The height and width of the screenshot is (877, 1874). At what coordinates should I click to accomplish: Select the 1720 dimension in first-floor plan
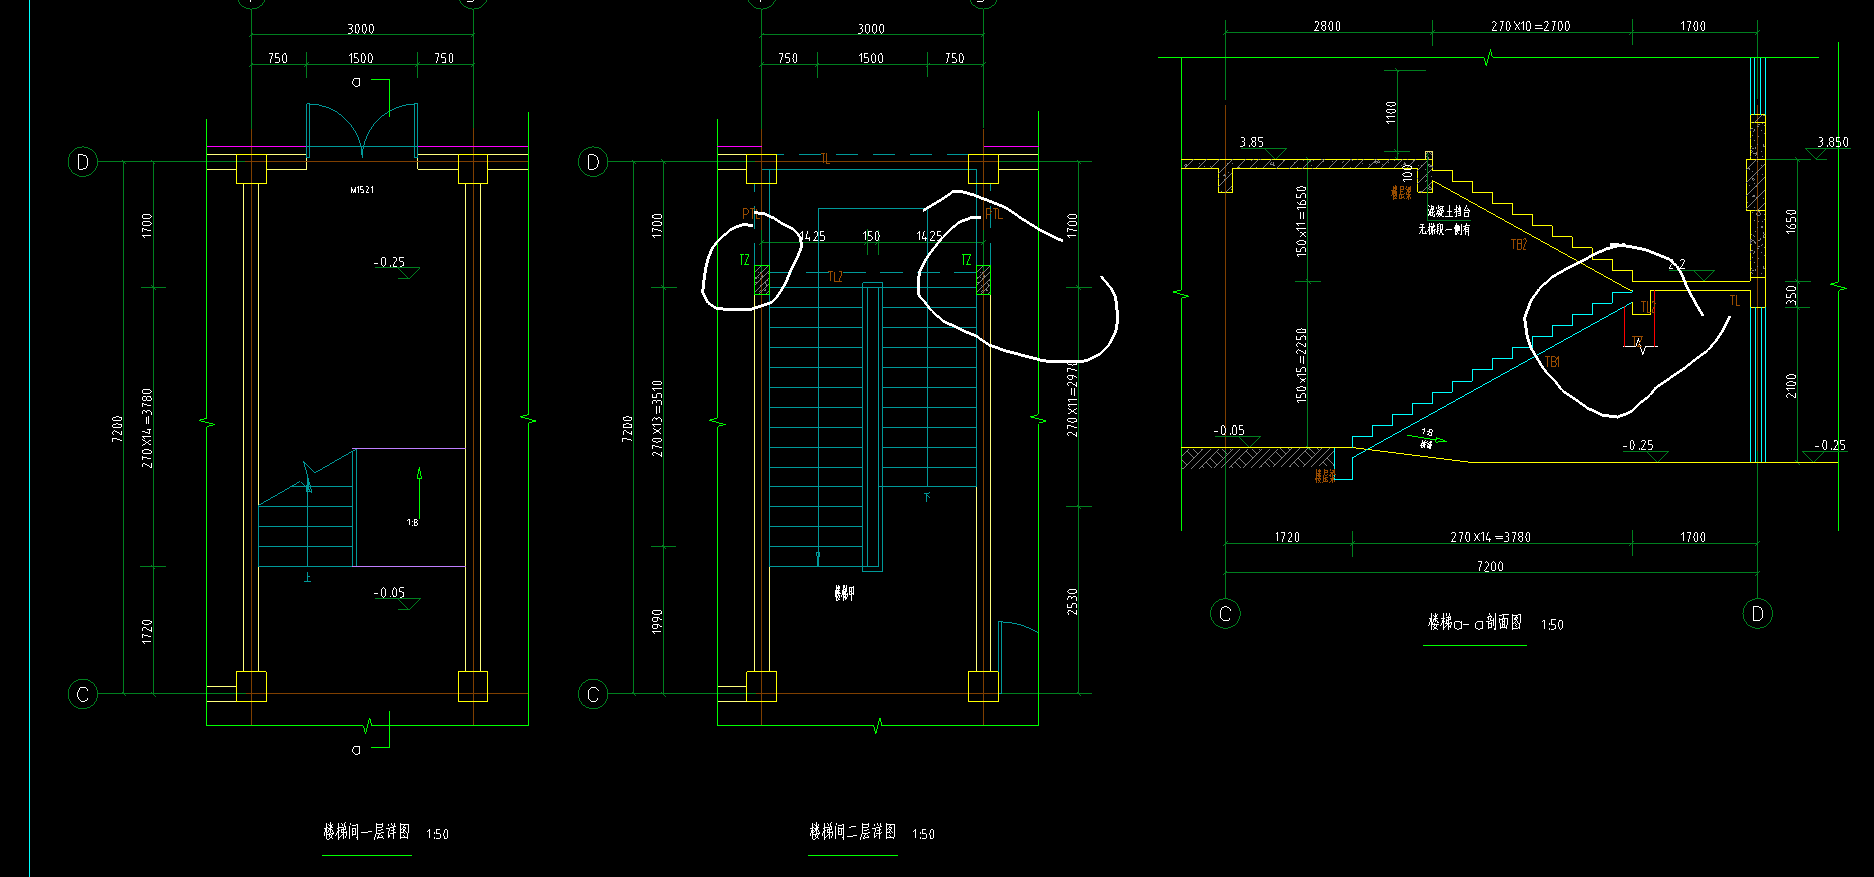coord(147,631)
